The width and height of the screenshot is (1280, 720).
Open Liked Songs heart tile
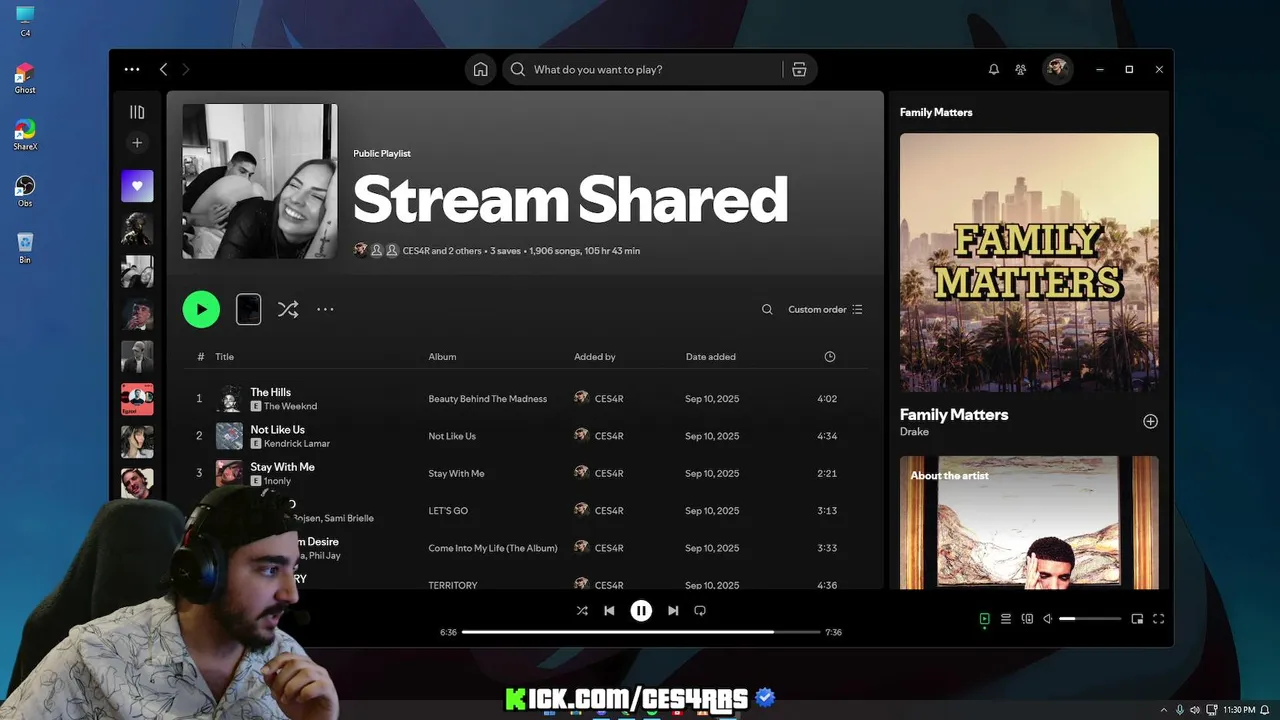click(x=137, y=186)
